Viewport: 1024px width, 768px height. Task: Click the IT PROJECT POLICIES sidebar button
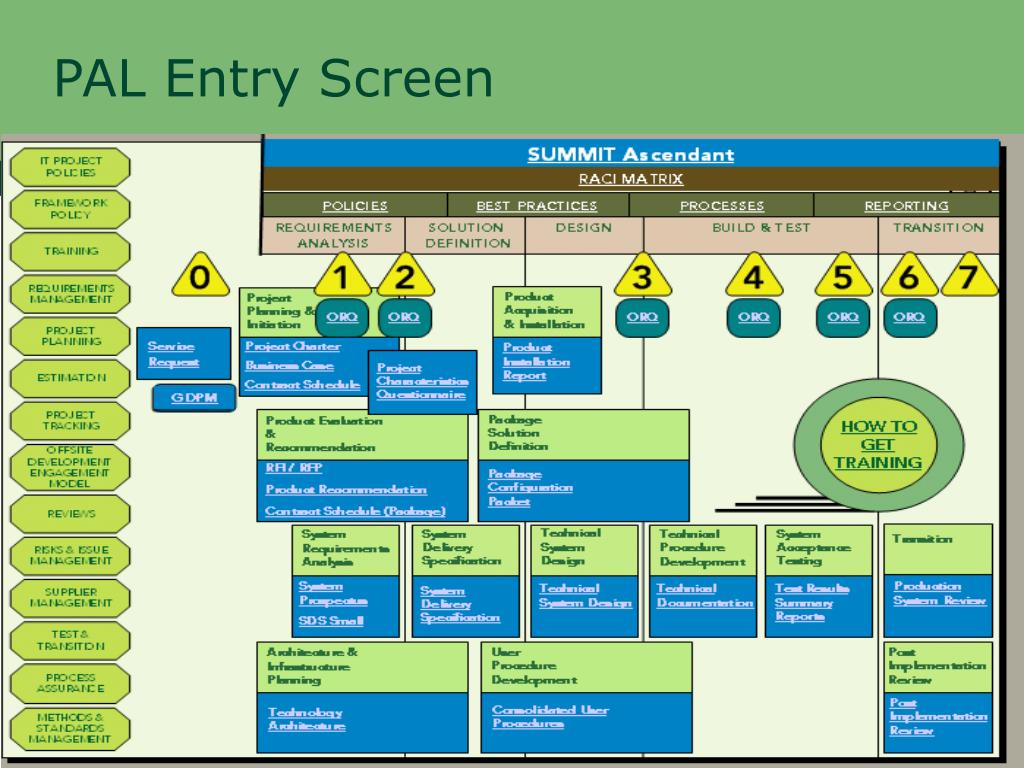70,167
